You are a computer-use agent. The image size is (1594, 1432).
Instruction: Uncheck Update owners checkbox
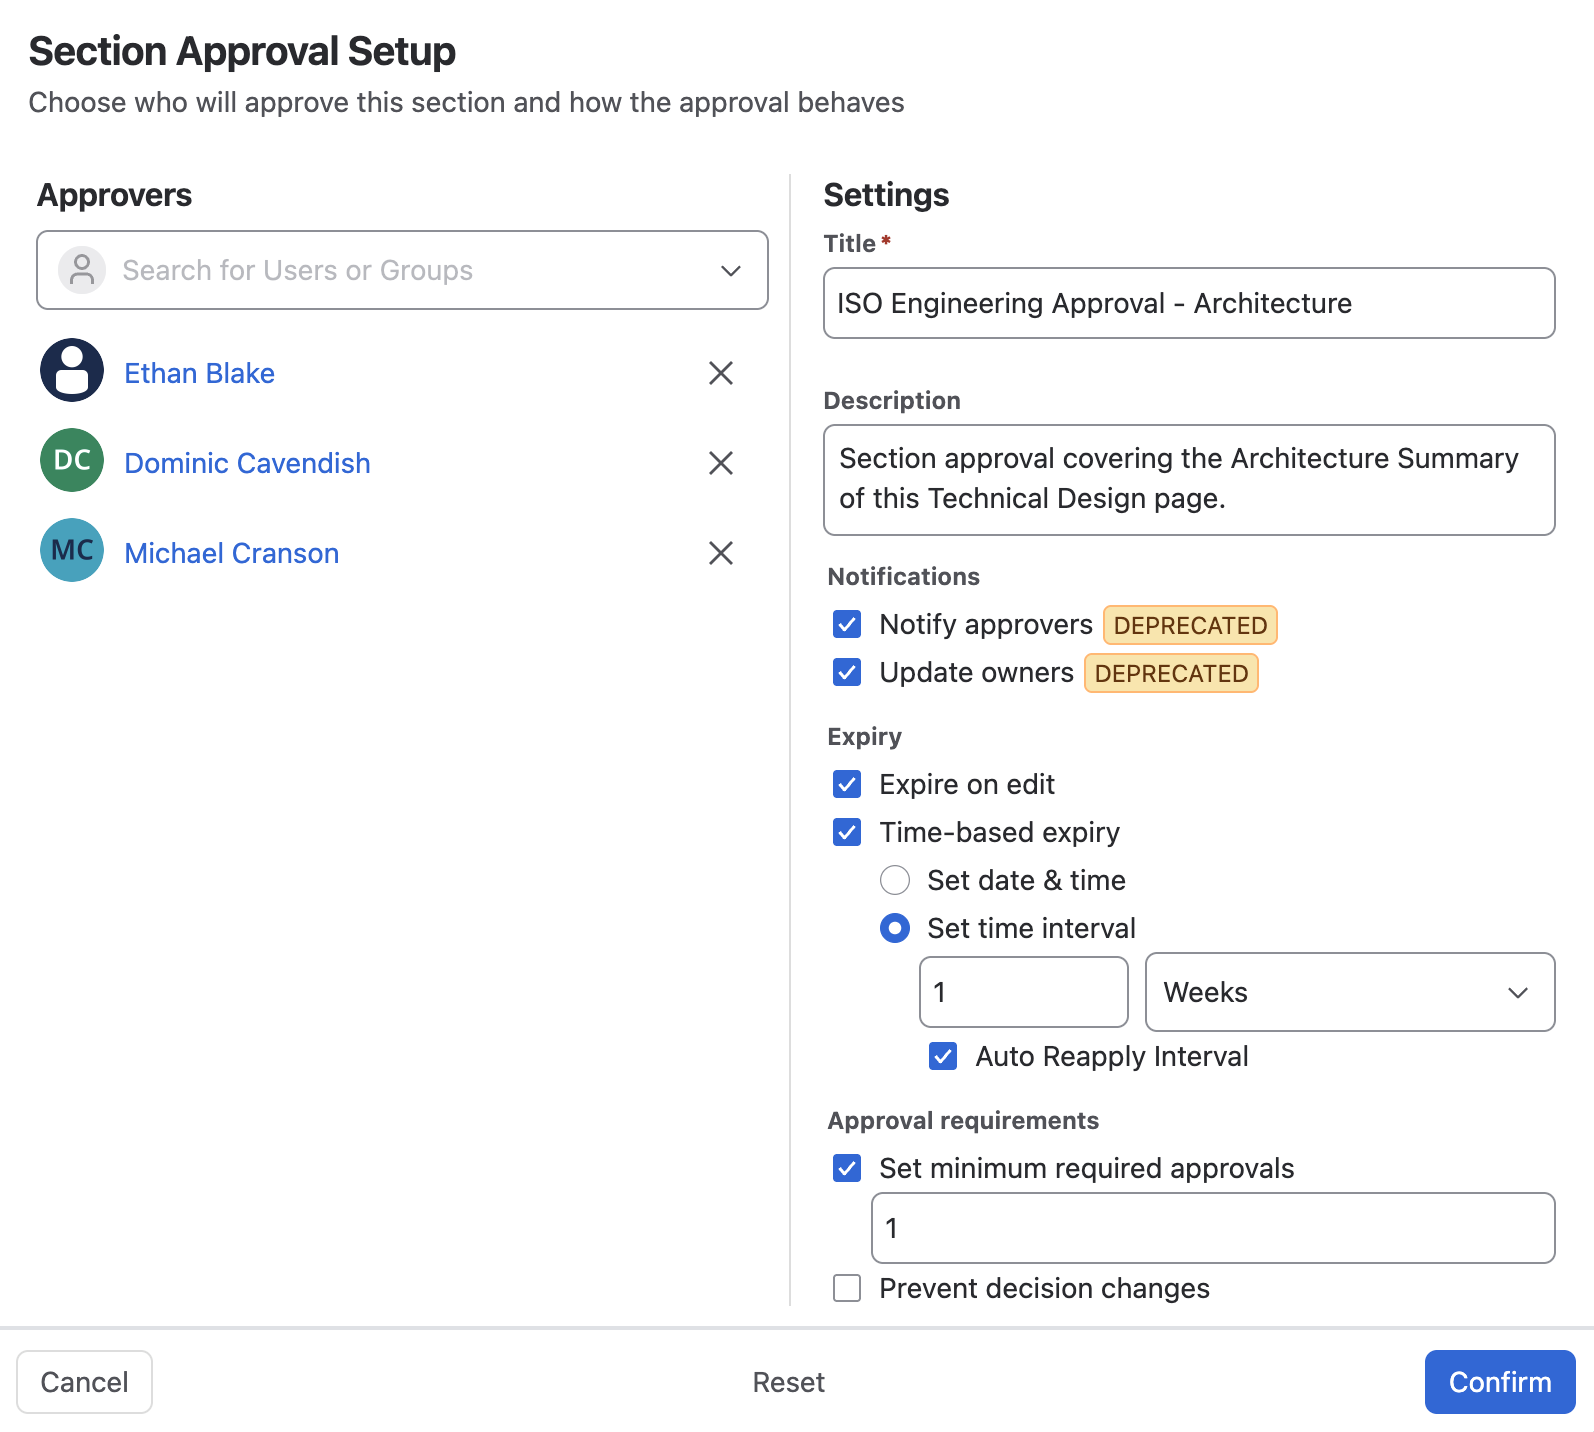click(x=847, y=672)
